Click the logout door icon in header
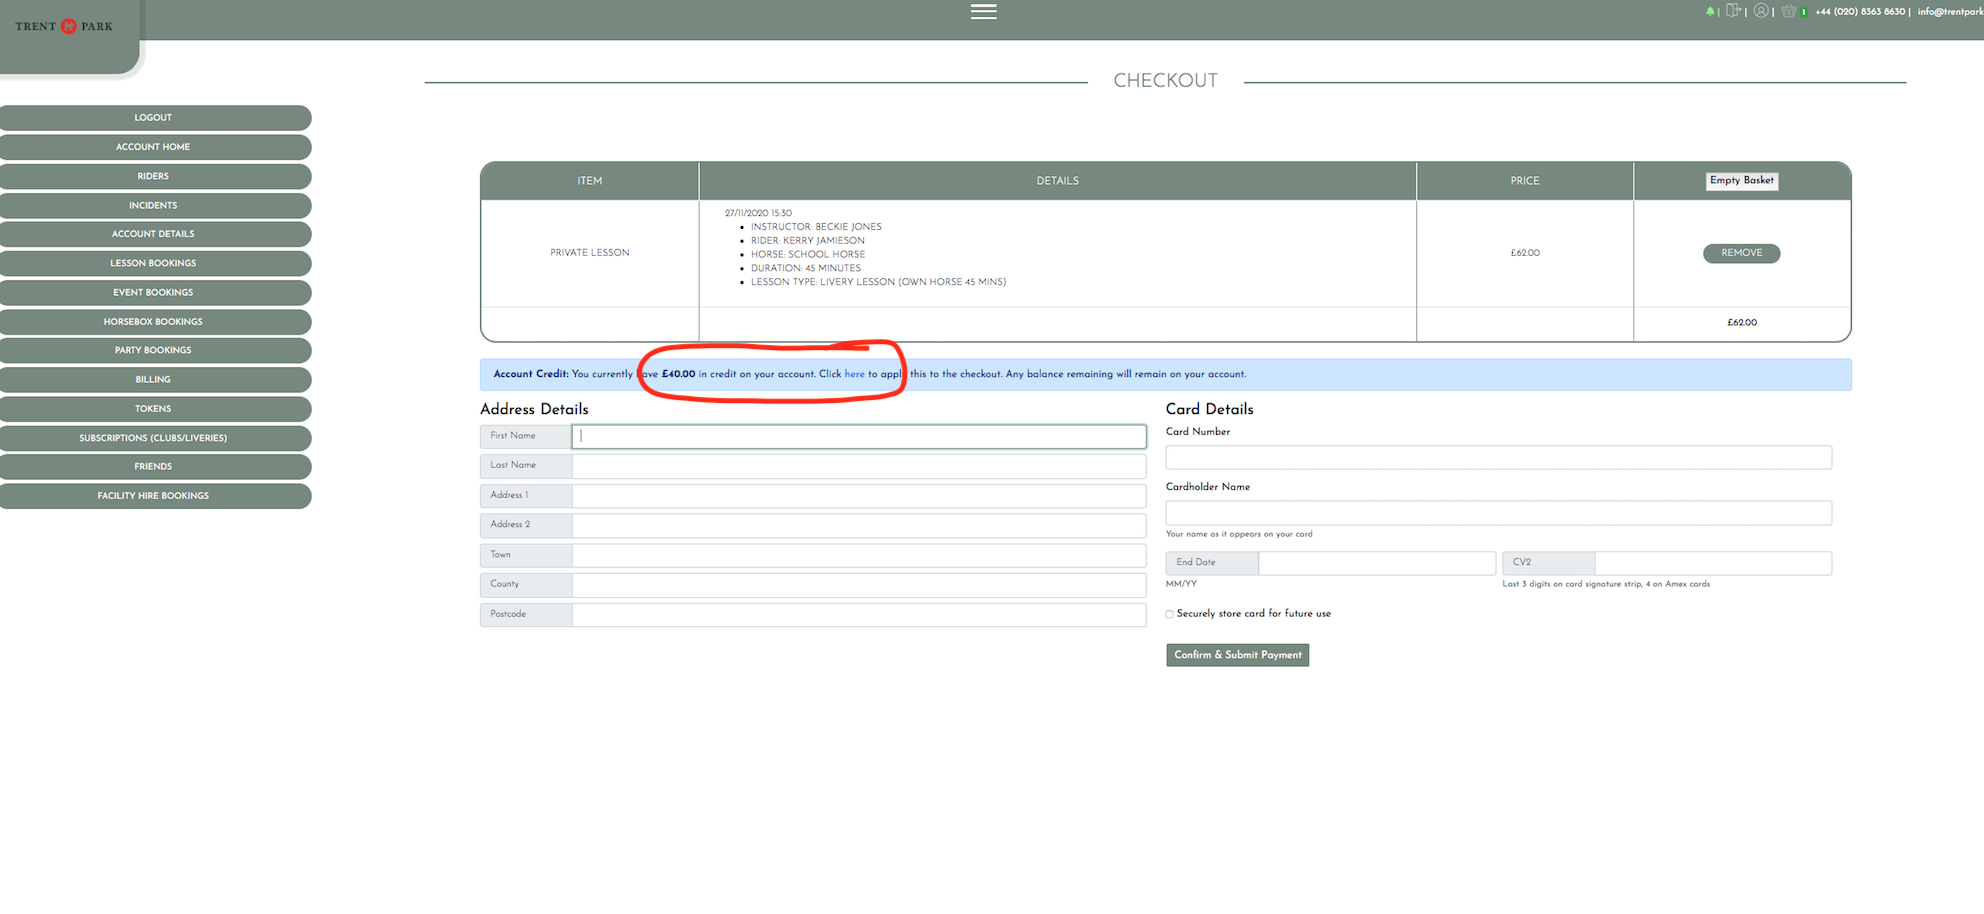The width and height of the screenshot is (1984, 914). [x=1733, y=11]
